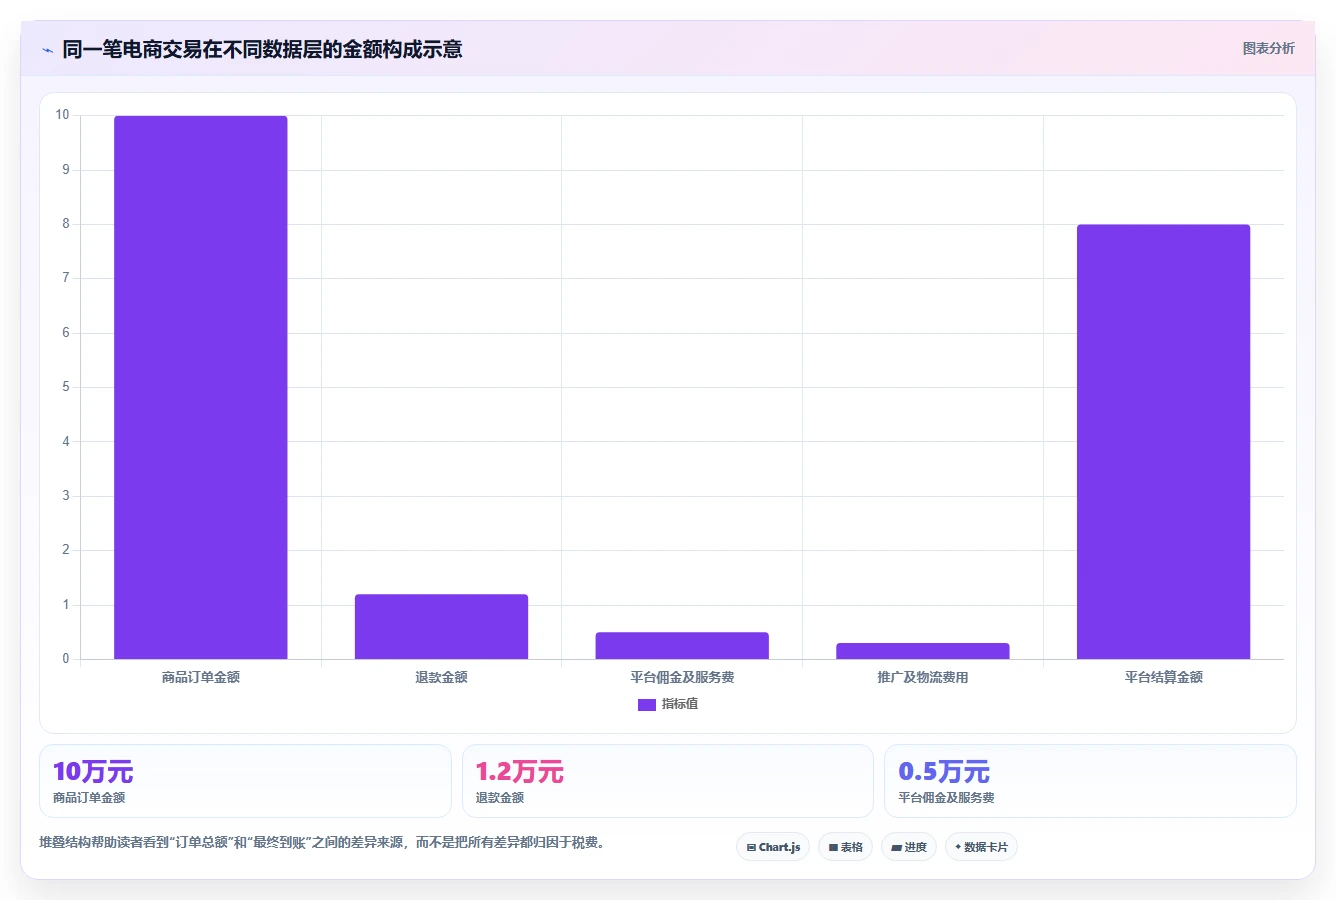Click the 指标值 legend label
This screenshot has height=900, width=1336.
coord(680,704)
